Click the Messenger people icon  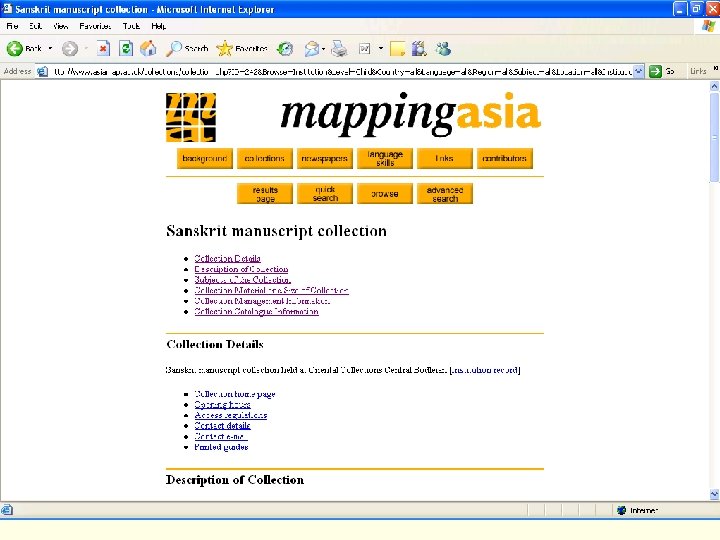tap(443, 48)
